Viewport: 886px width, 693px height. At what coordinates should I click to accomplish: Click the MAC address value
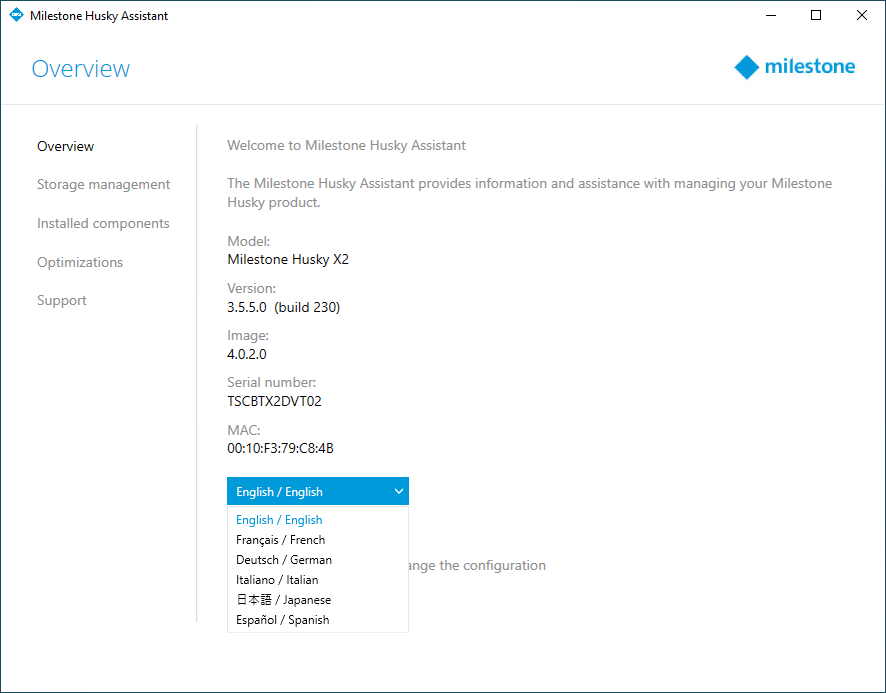point(280,448)
